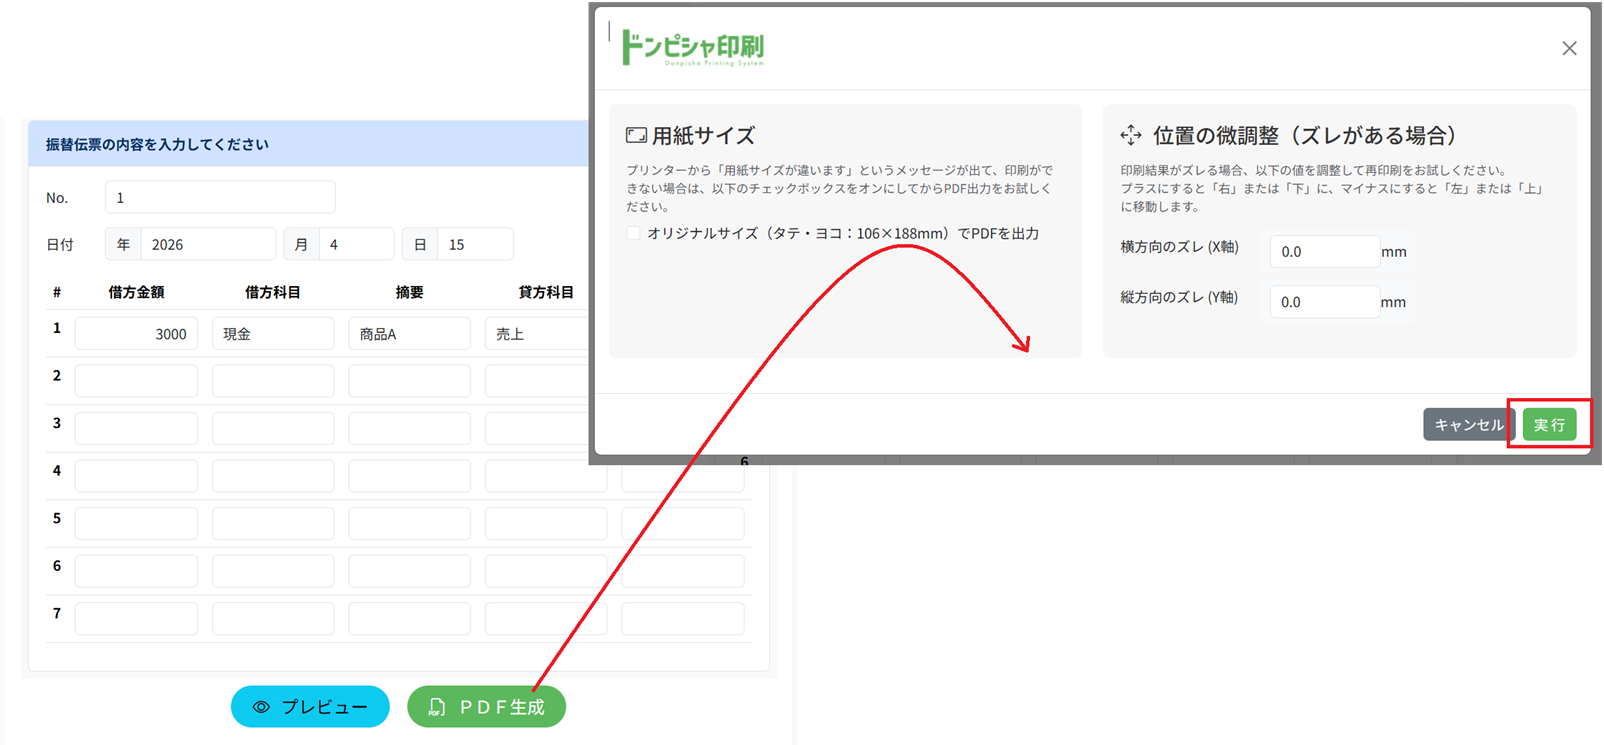
Task: Click row 1 debit account field 現金
Action: click(x=273, y=334)
